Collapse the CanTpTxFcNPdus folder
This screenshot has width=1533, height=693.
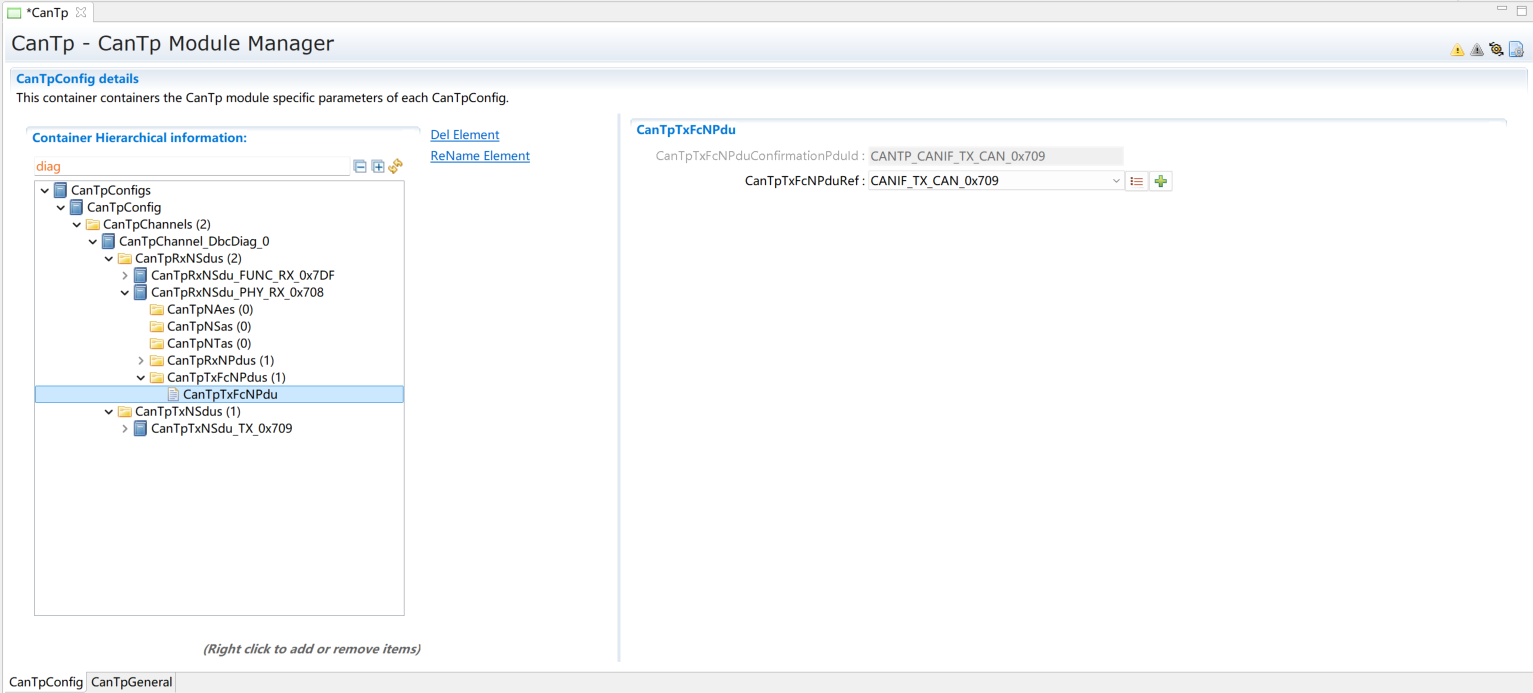[x=141, y=378]
